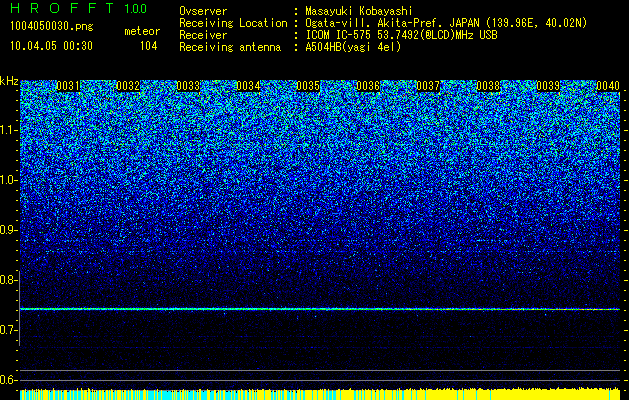Click the 'Receiving Location' label
Screen dimensions: 629x400
tap(233, 23)
